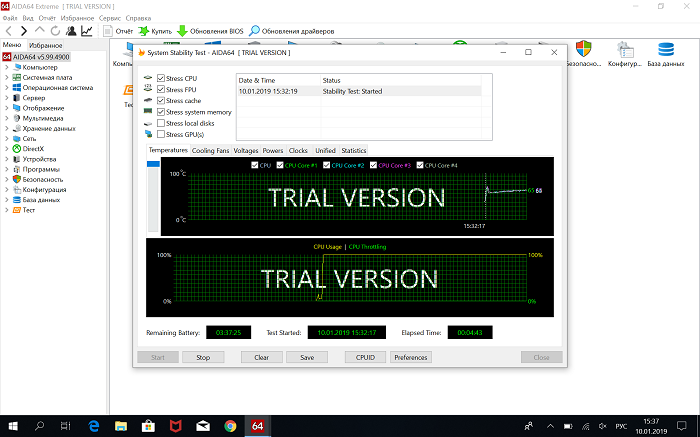Switch to Powers tab
Image resolution: width=700 pixels, height=437 pixels.
[273, 151]
